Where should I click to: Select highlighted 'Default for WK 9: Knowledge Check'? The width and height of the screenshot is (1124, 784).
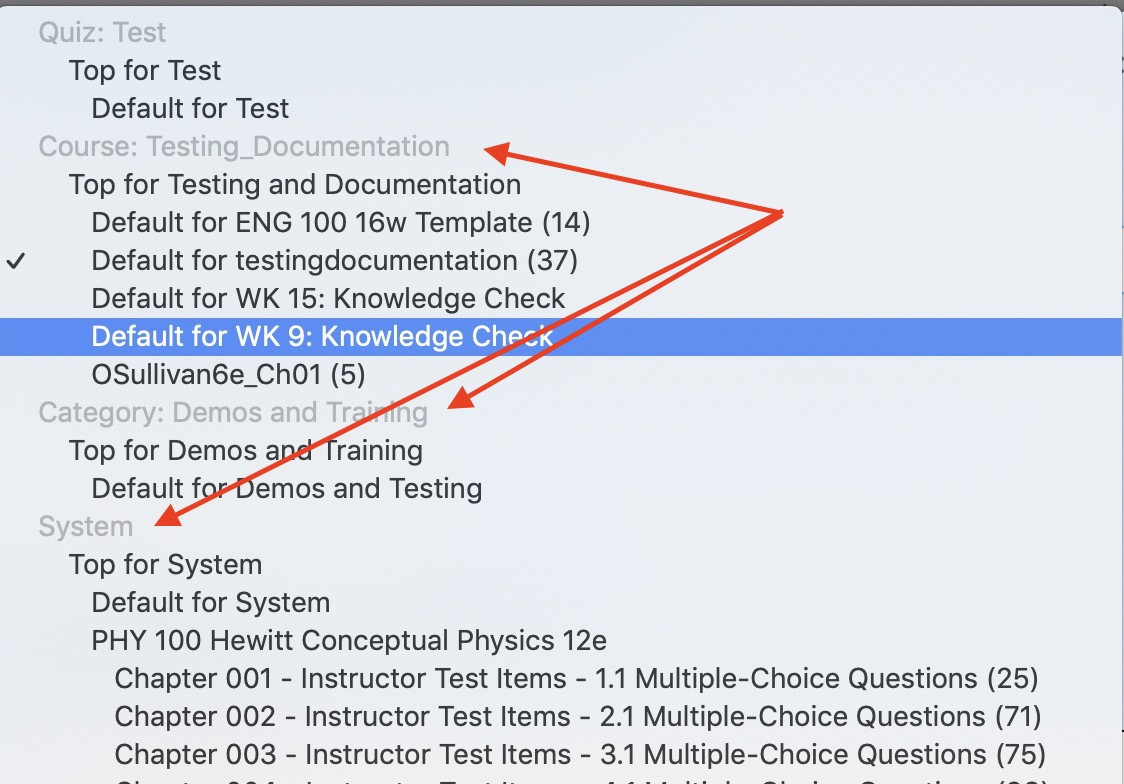(x=322, y=336)
